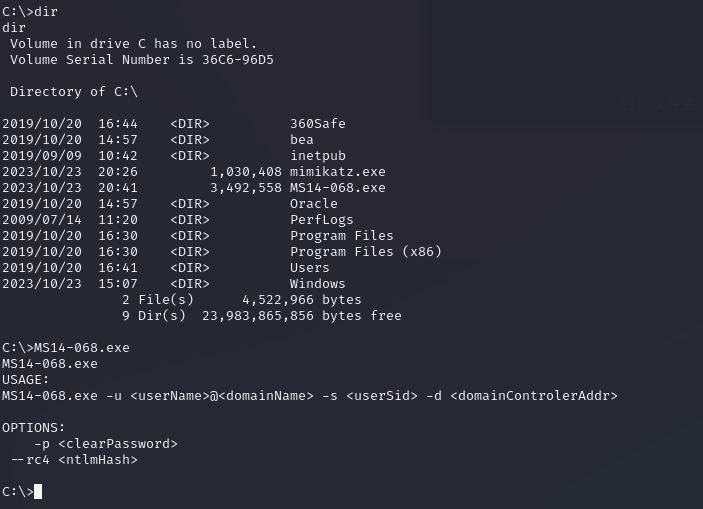This screenshot has width=703, height=509.
Task: Click the <domainControlerAddr> parameter text
Action: (x=533, y=395)
